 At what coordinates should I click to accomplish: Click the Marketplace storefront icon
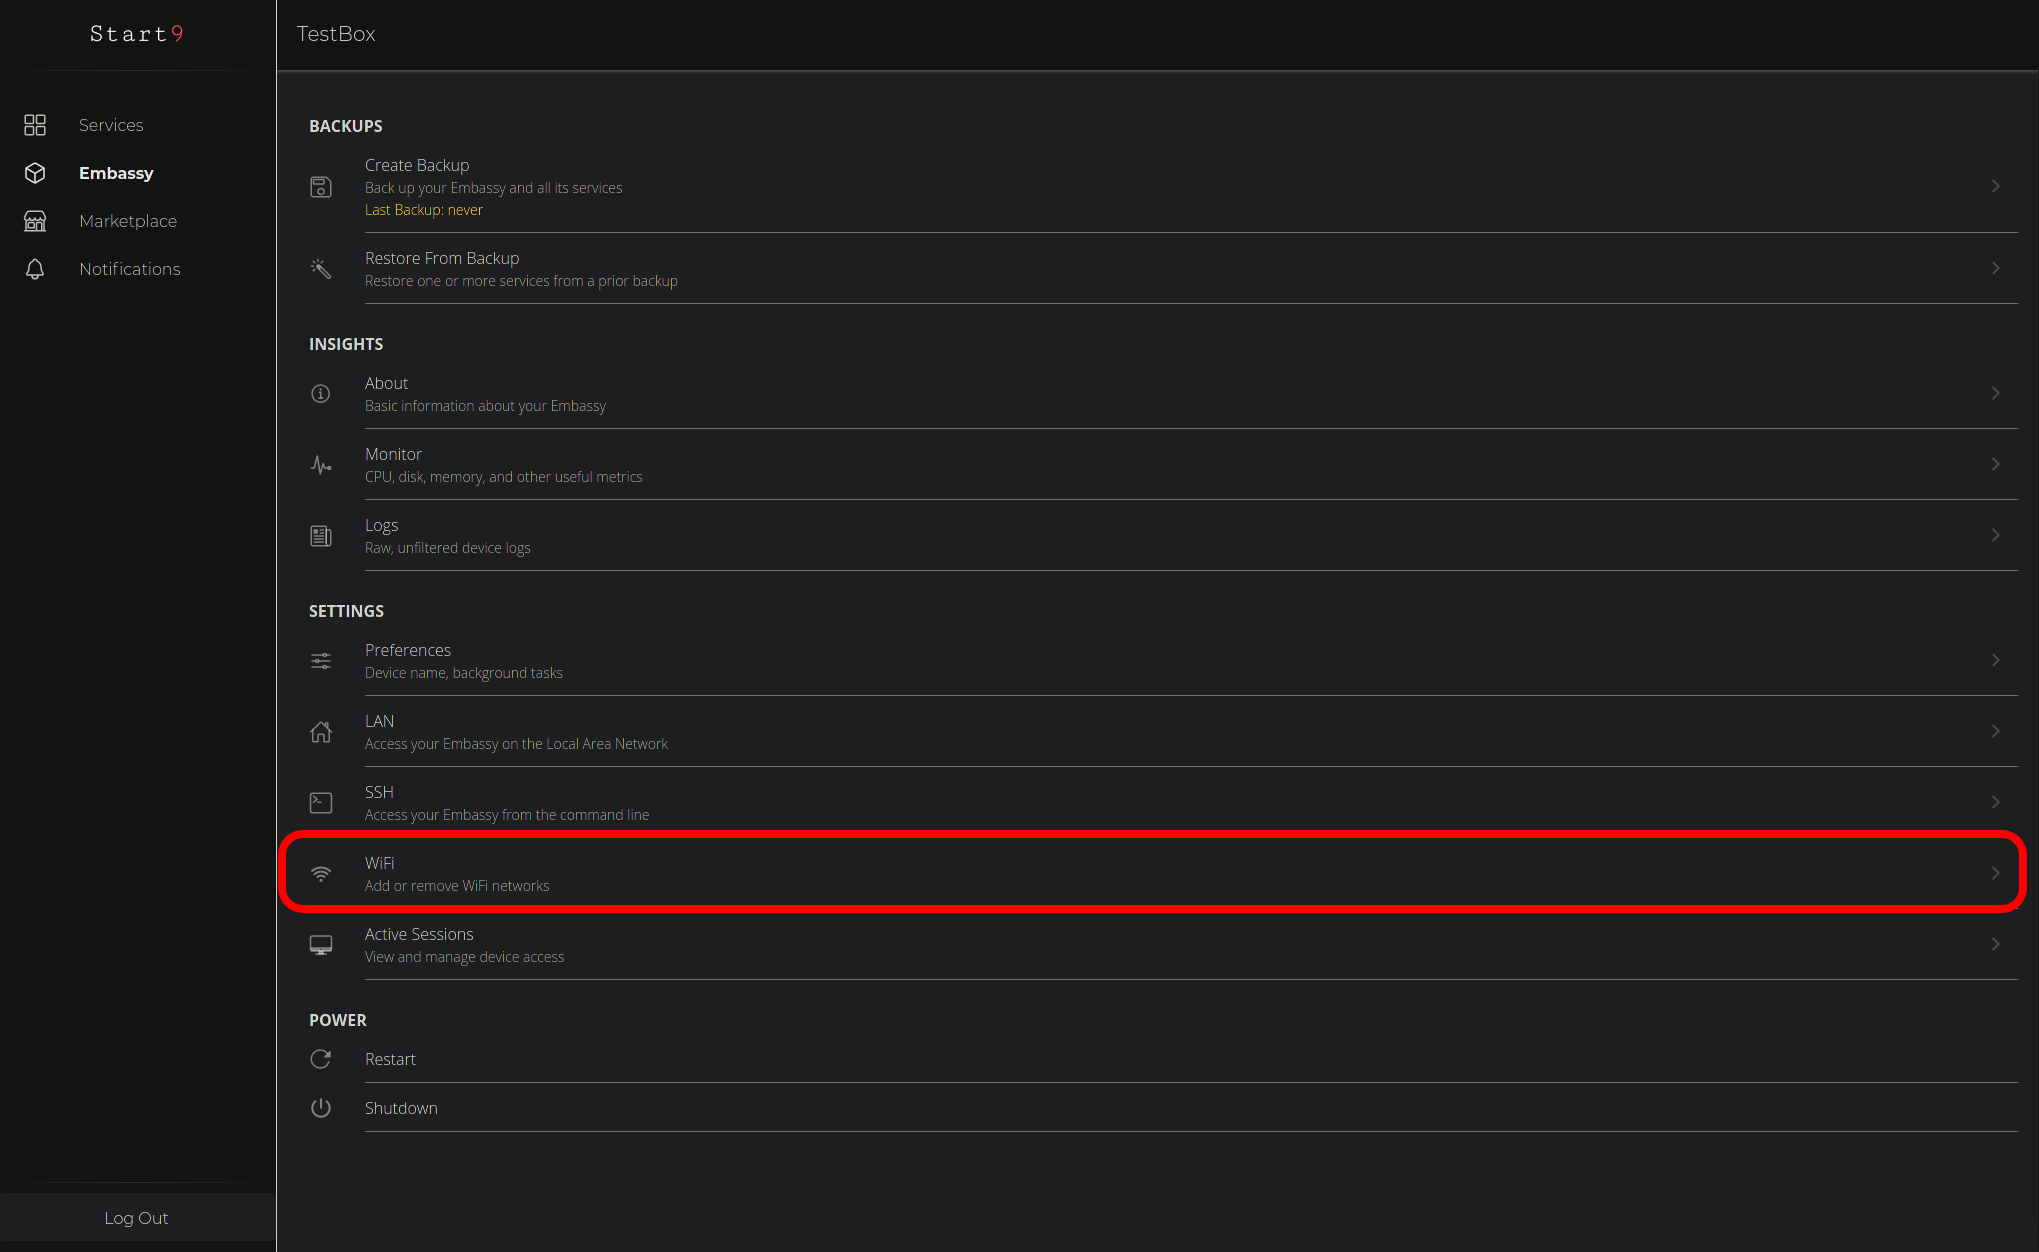(35, 221)
